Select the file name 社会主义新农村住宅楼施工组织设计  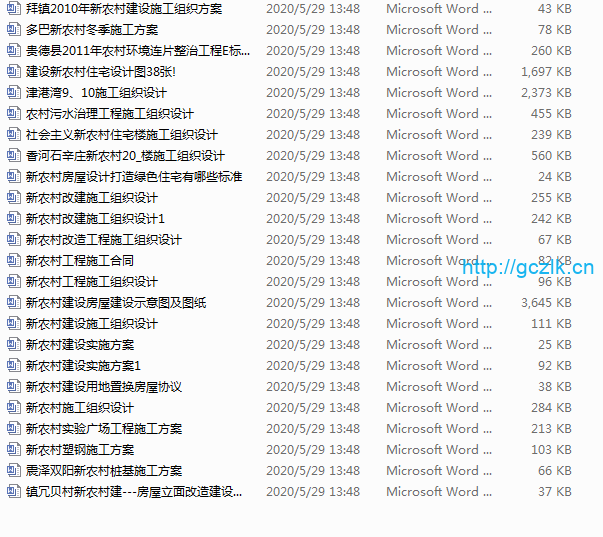(121, 135)
